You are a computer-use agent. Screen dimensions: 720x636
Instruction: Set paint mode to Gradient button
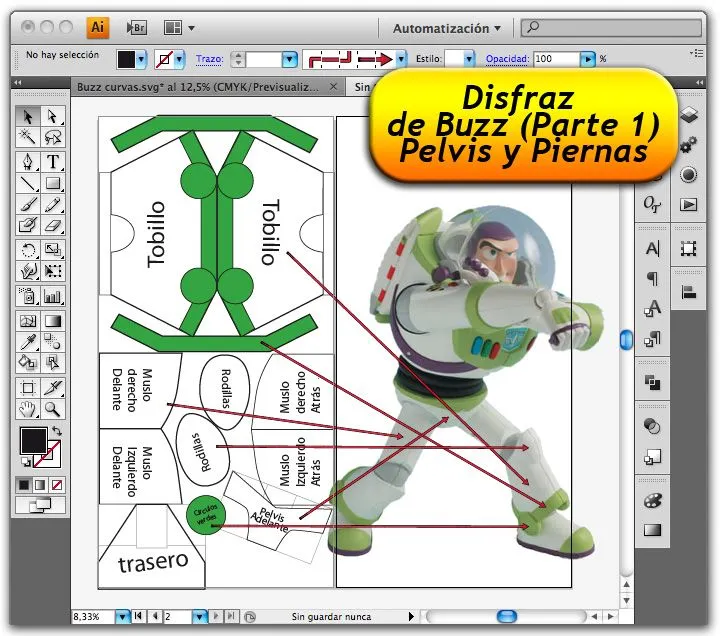click(x=40, y=485)
